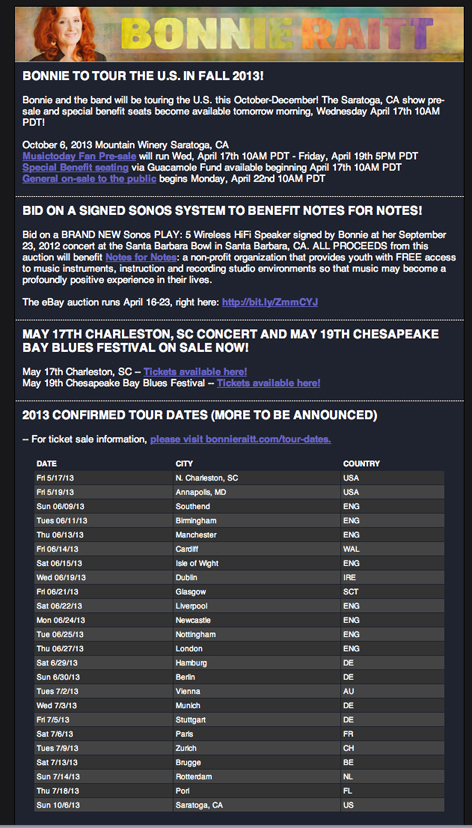
Task: Click Chesapeake Bay Blues Festival tickets link
Action: (268, 383)
